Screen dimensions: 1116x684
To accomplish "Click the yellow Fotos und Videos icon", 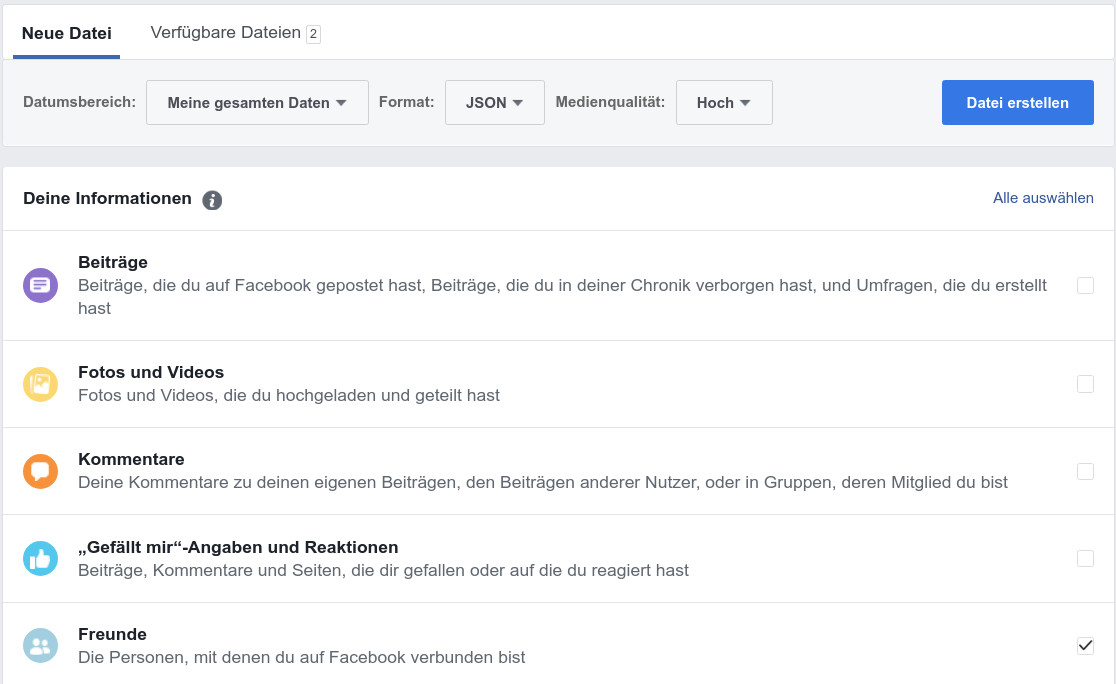I will coord(40,384).
